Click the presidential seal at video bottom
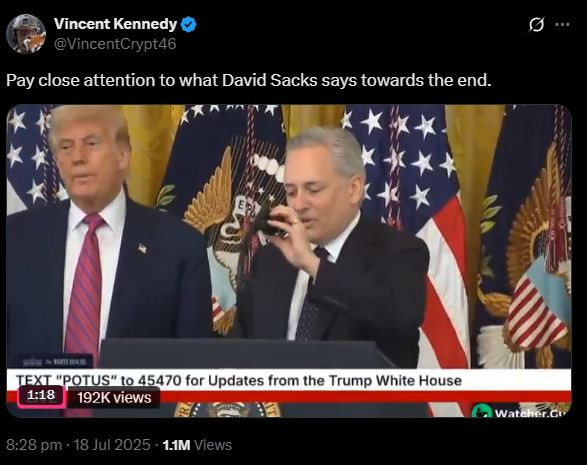 point(227,410)
